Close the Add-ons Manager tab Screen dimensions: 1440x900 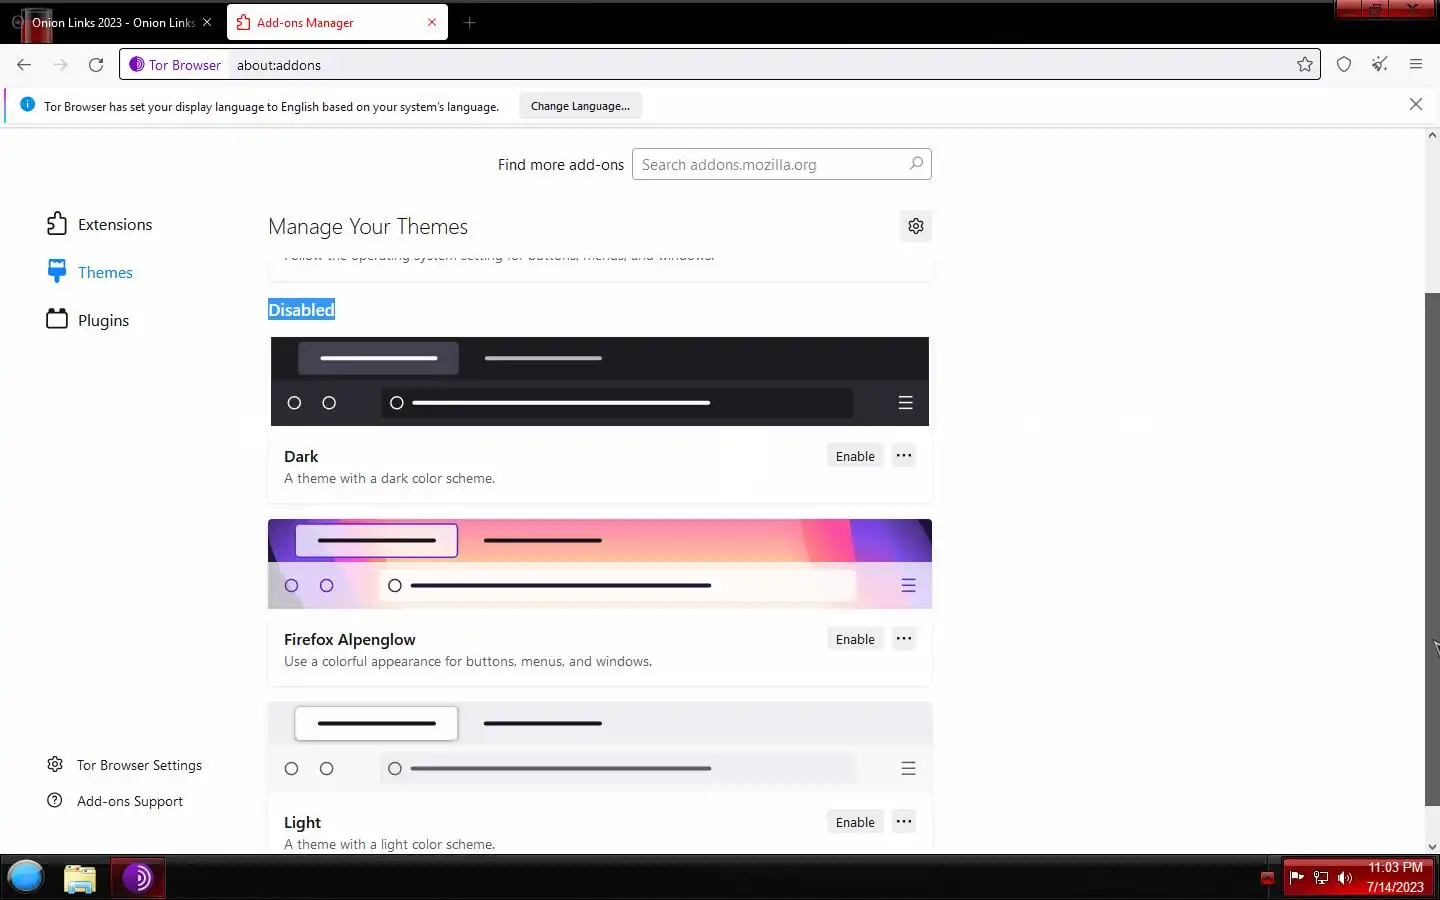pyautogui.click(x=432, y=22)
